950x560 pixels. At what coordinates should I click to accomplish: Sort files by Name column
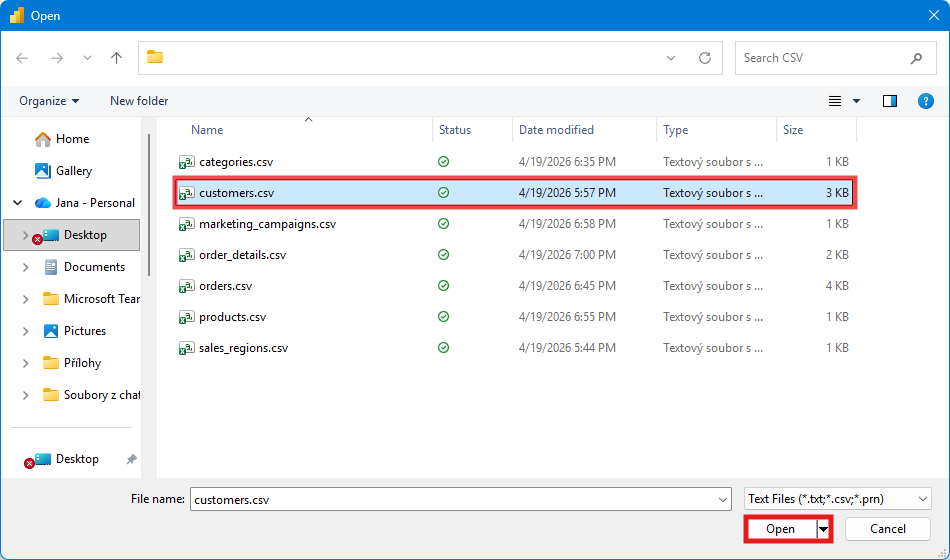(207, 130)
